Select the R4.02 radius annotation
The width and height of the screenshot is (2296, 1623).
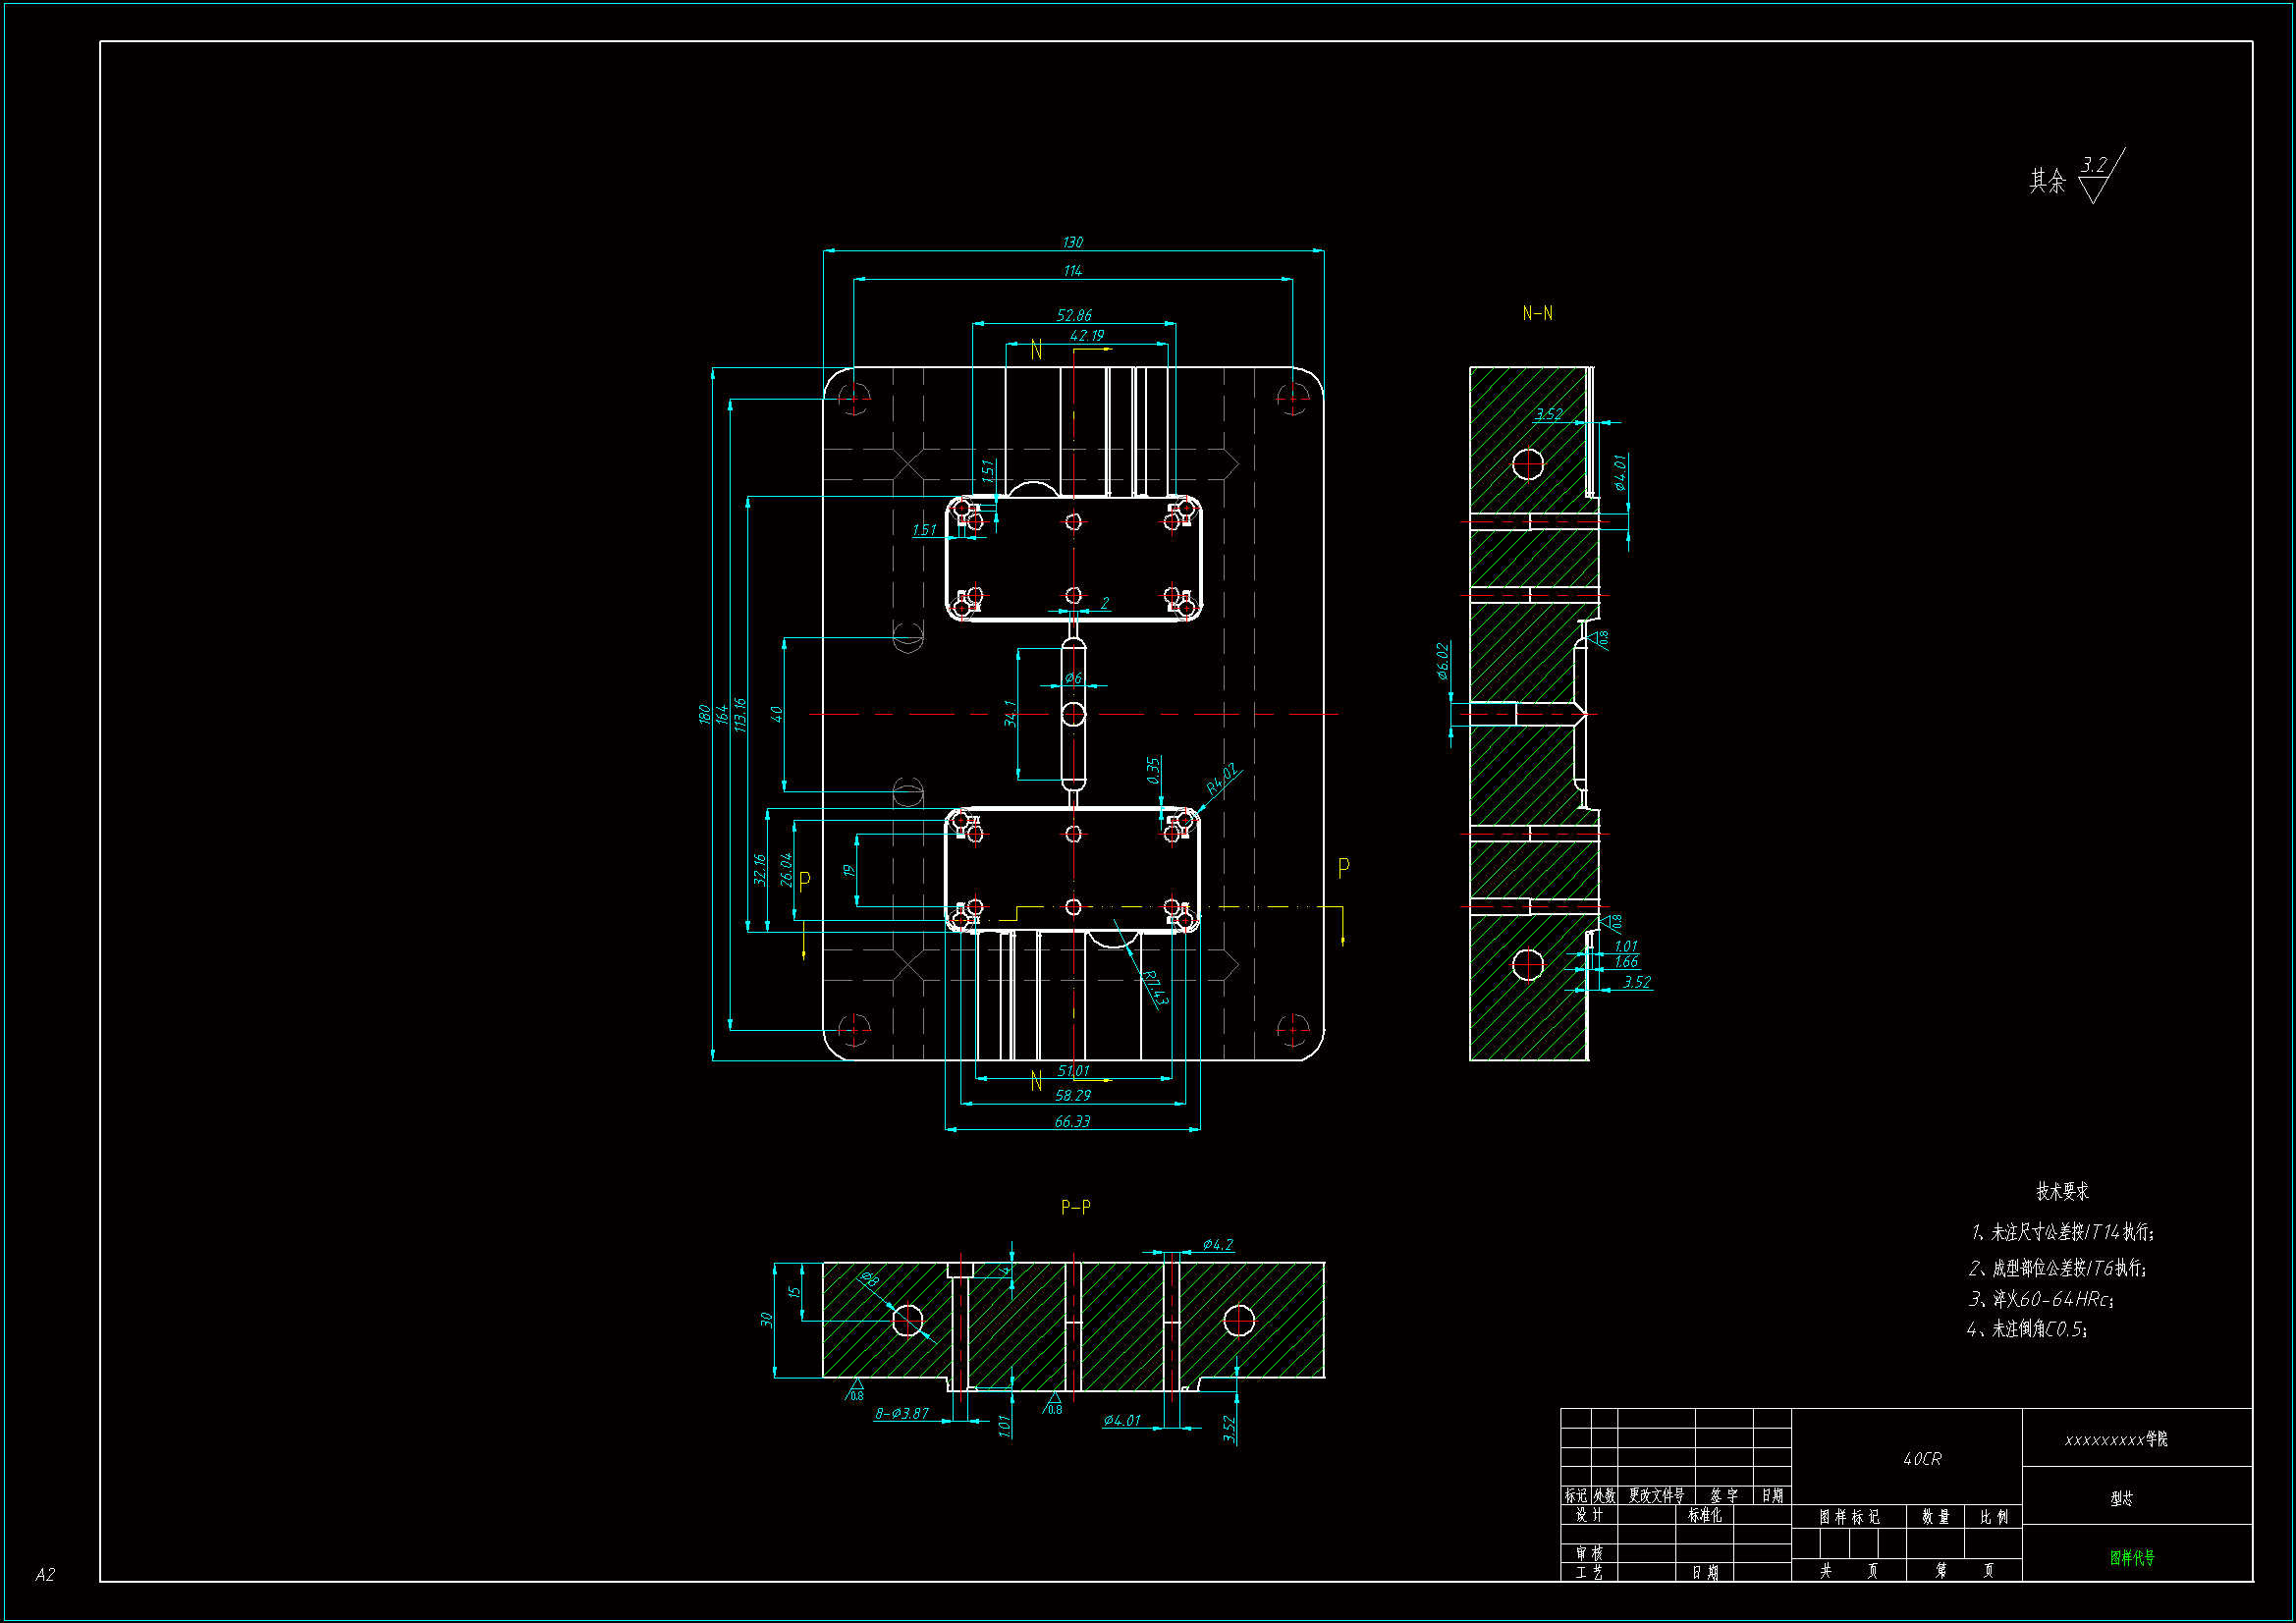[1221, 778]
